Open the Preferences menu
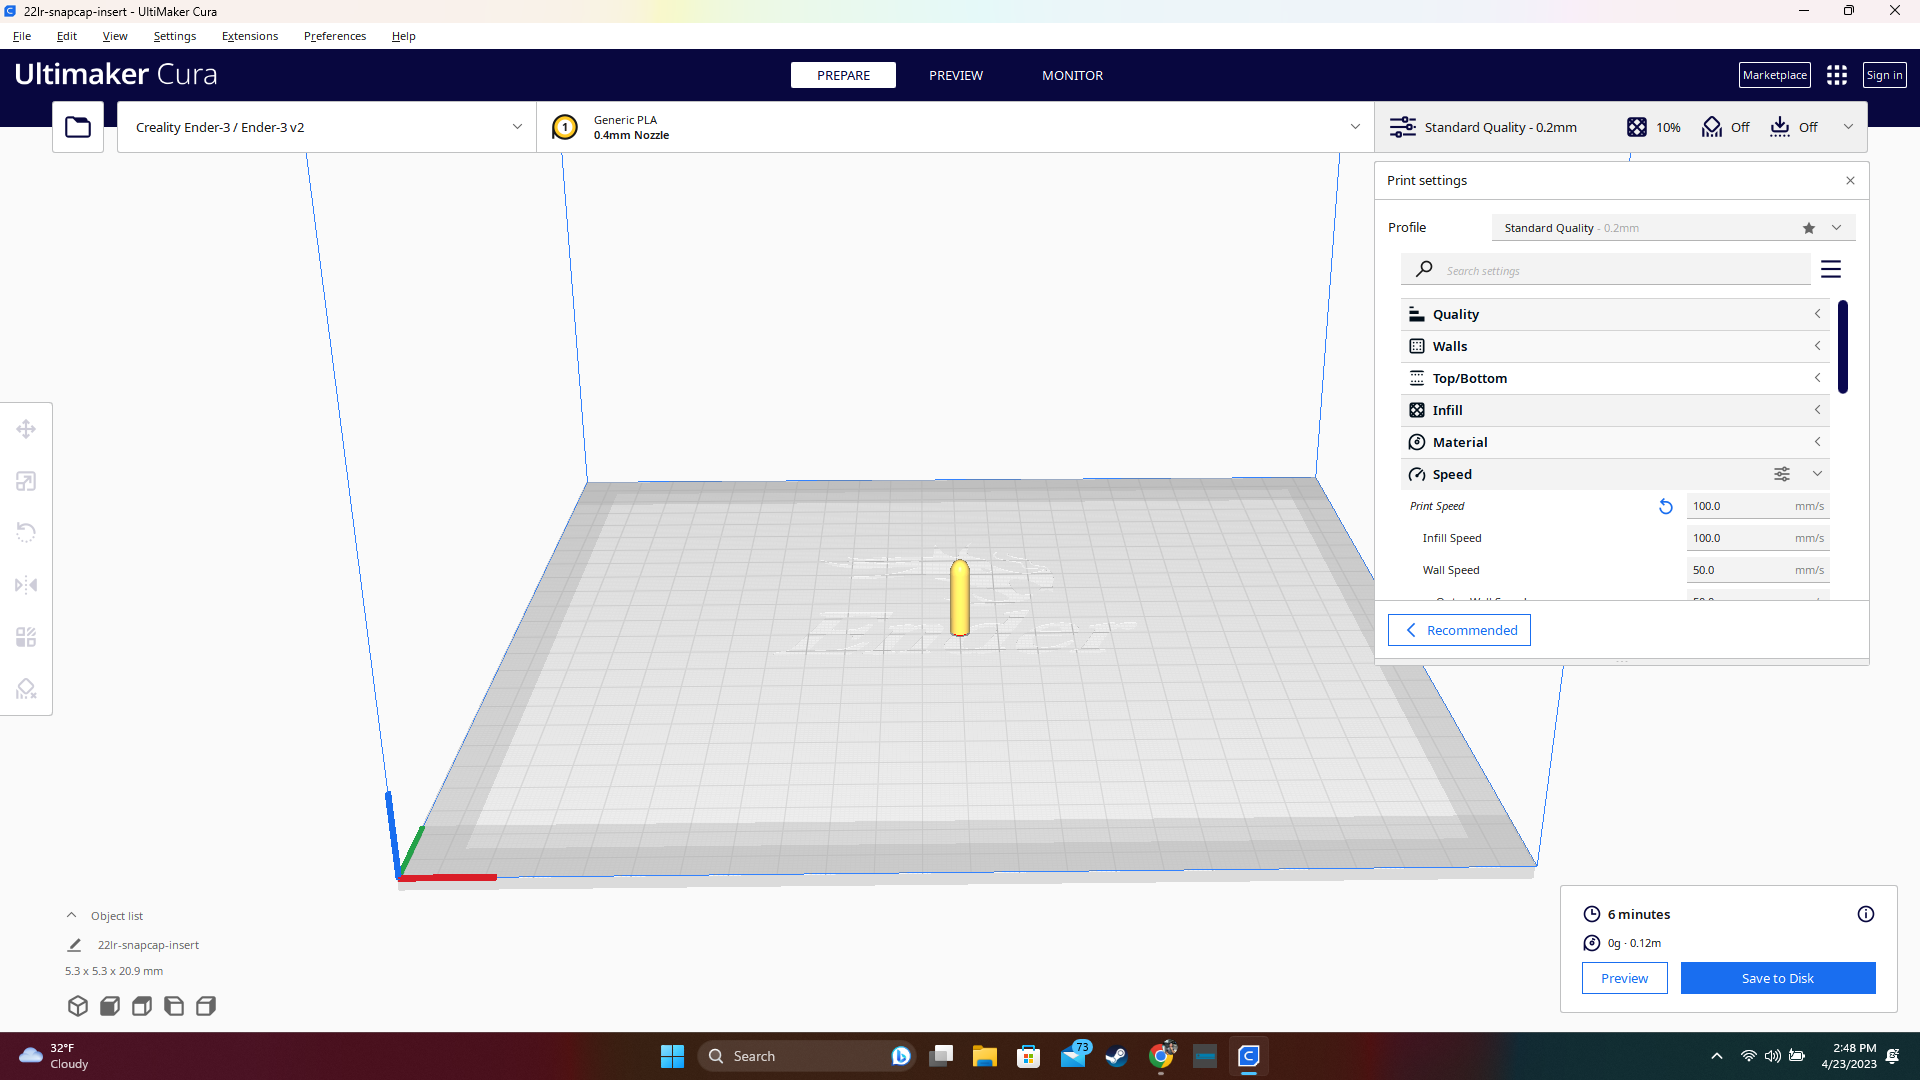The height and width of the screenshot is (1080, 1920). coord(335,36)
